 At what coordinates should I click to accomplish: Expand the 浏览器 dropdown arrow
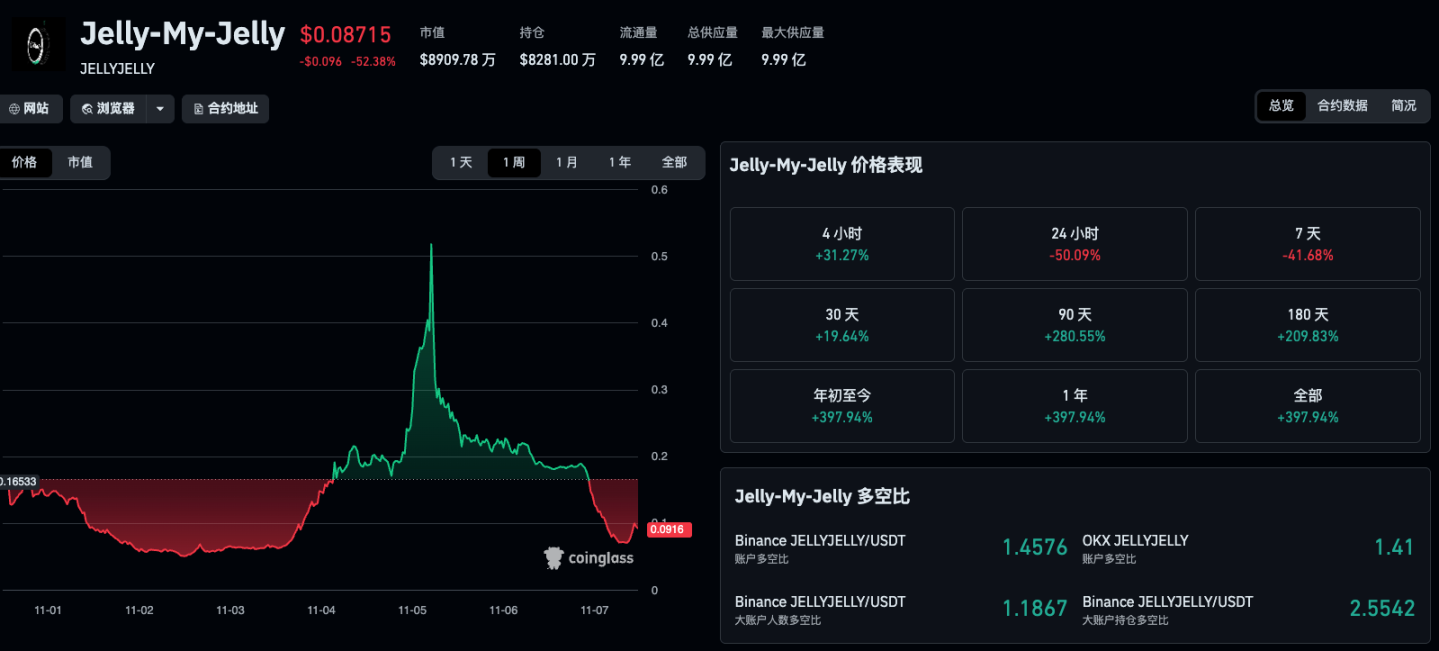160,109
